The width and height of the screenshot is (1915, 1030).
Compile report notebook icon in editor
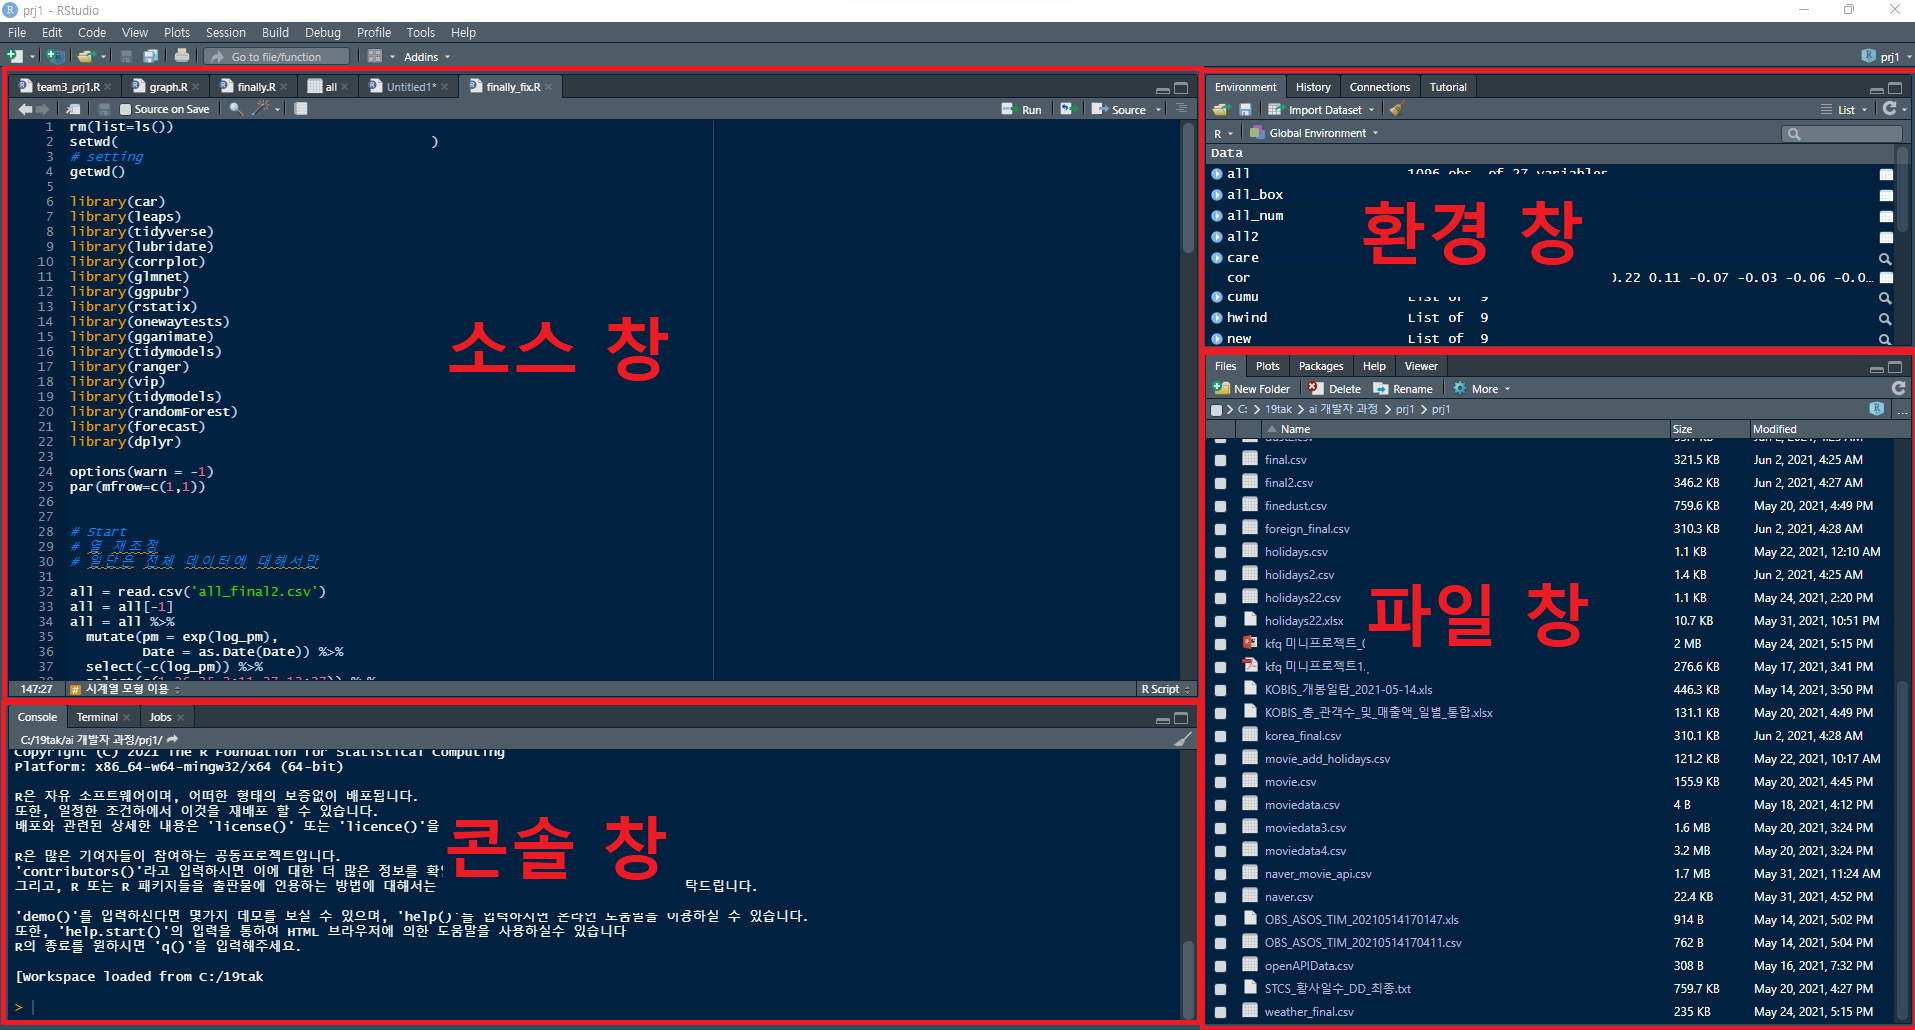click(x=301, y=109)
